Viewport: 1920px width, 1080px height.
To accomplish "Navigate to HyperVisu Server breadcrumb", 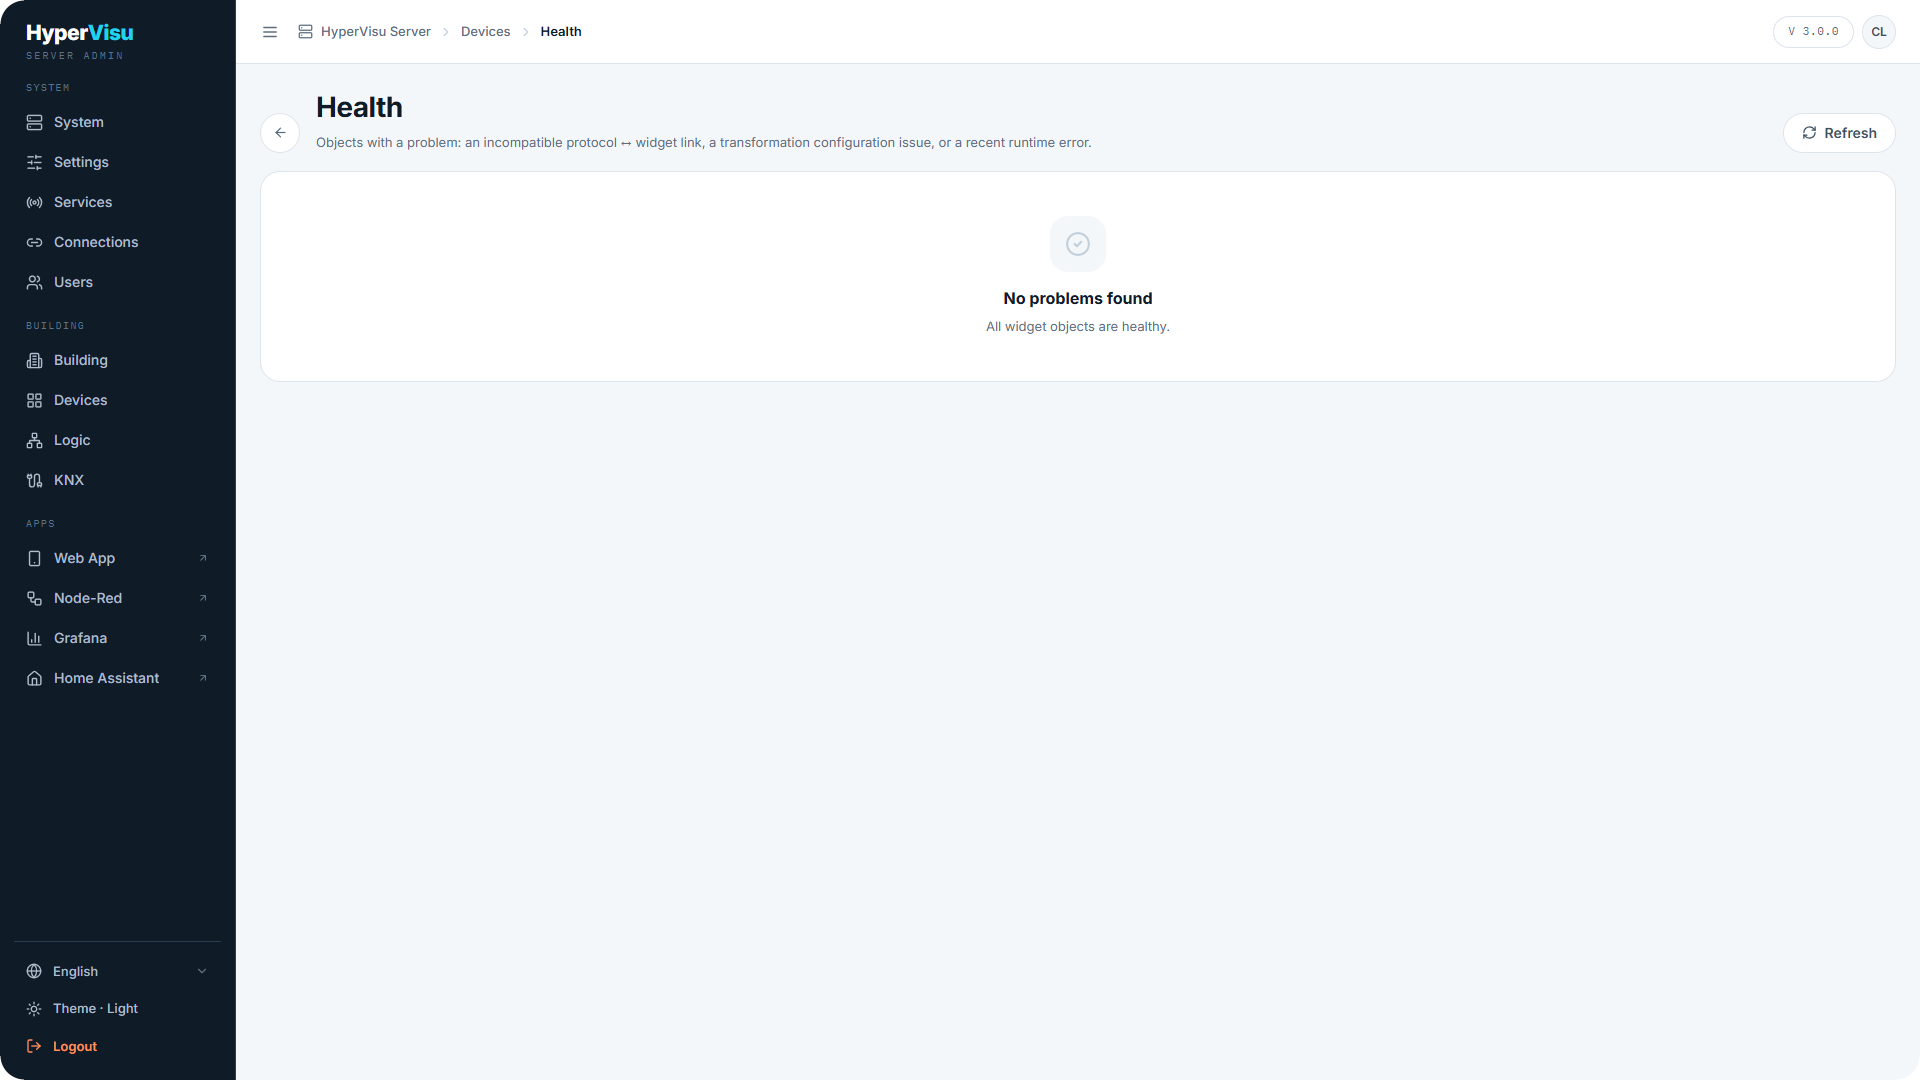I will coord(376,32).
